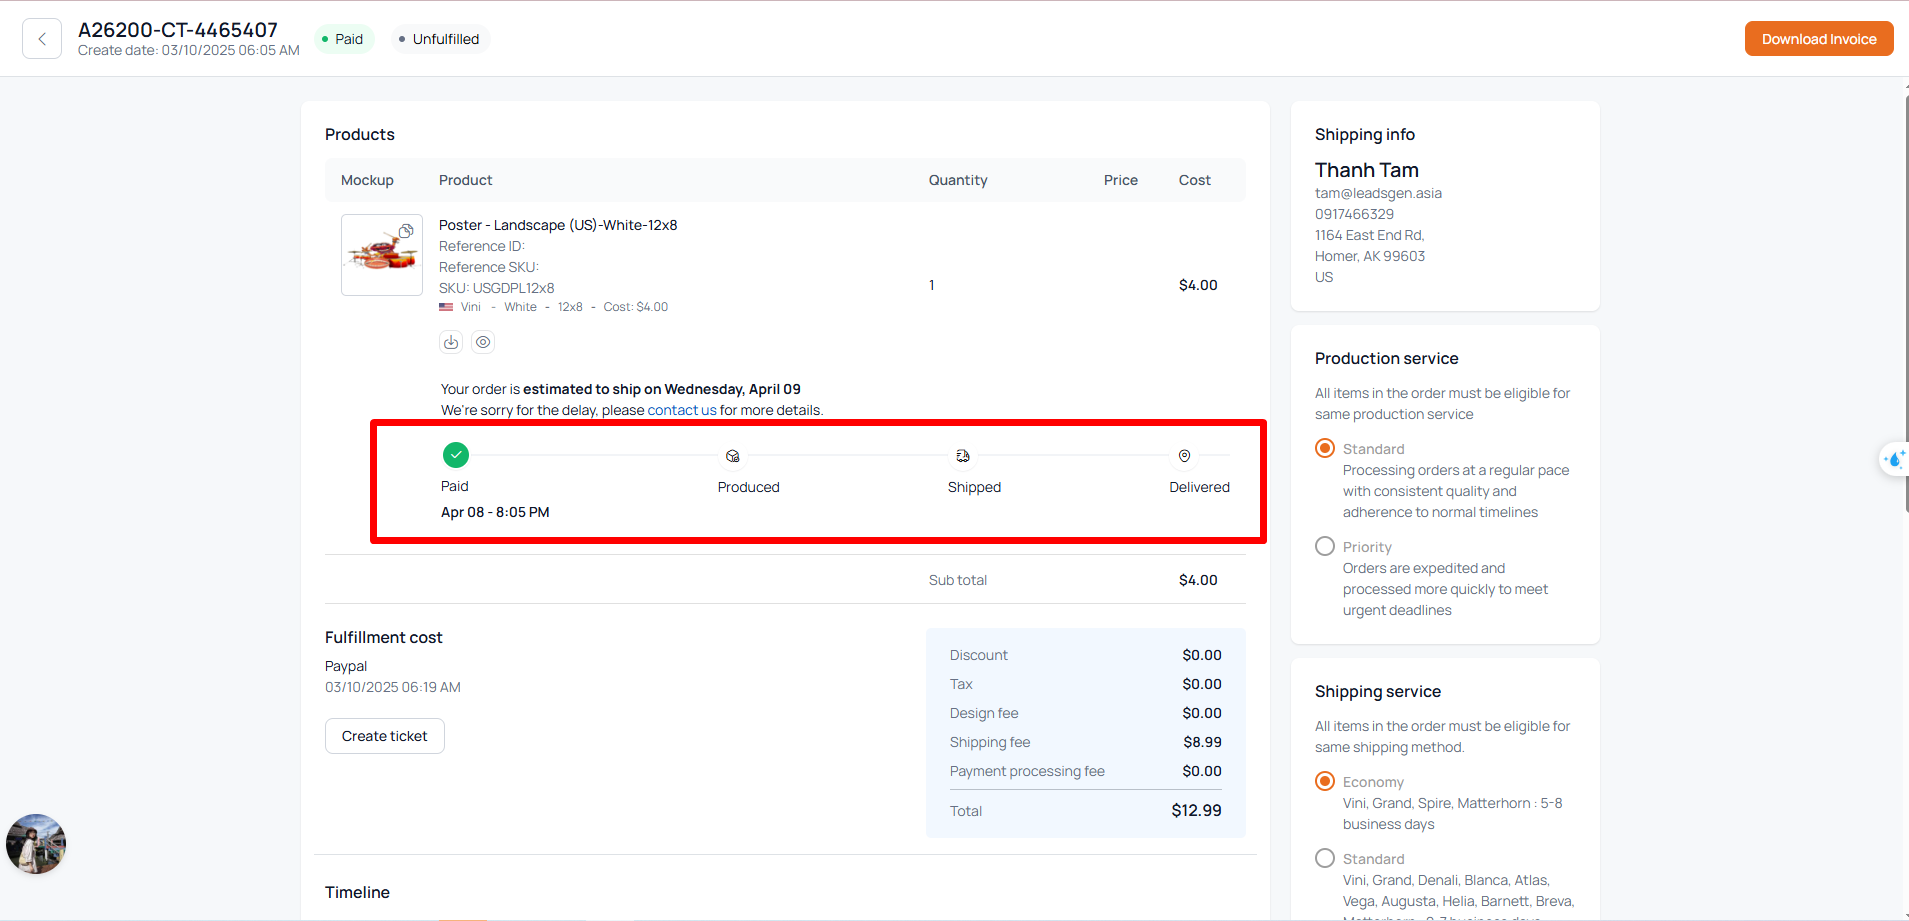Screen dimensions: 1909x921
Task: Click the Create ticket button
Action: coord(384,736)
